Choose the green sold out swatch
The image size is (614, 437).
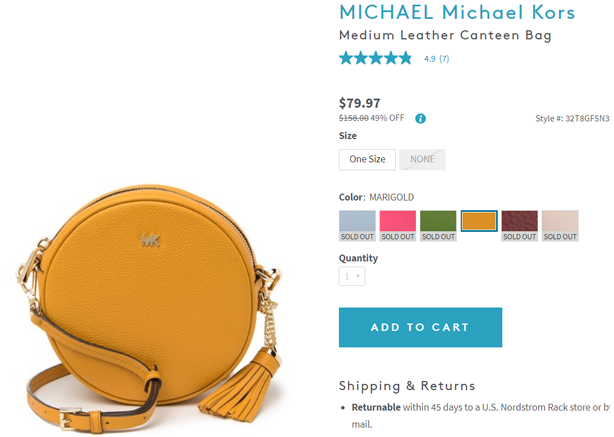pos(438,226)
